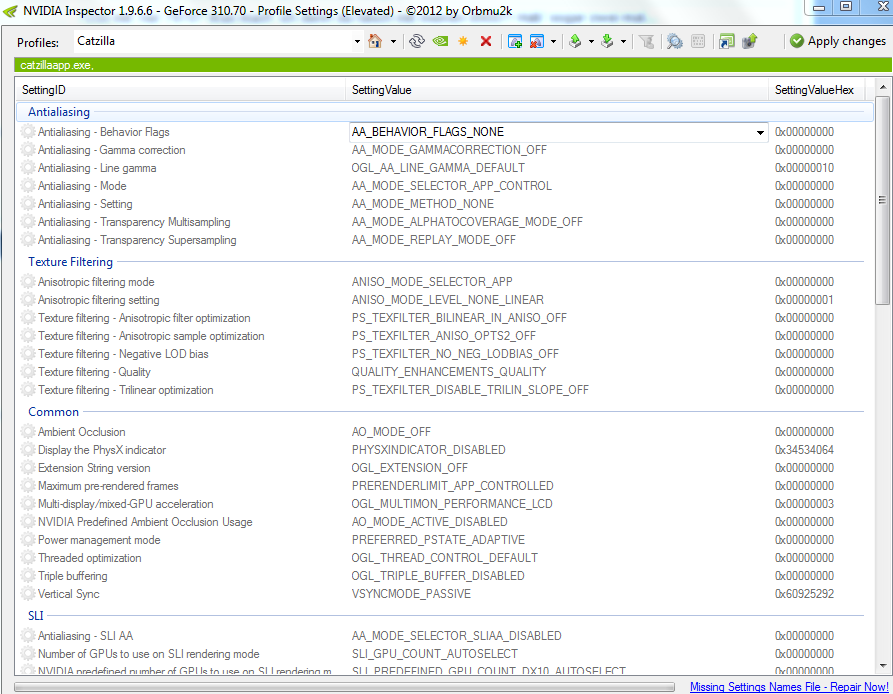Click gear icon beside Power management mode
The image size is (893, 694).
28,540
